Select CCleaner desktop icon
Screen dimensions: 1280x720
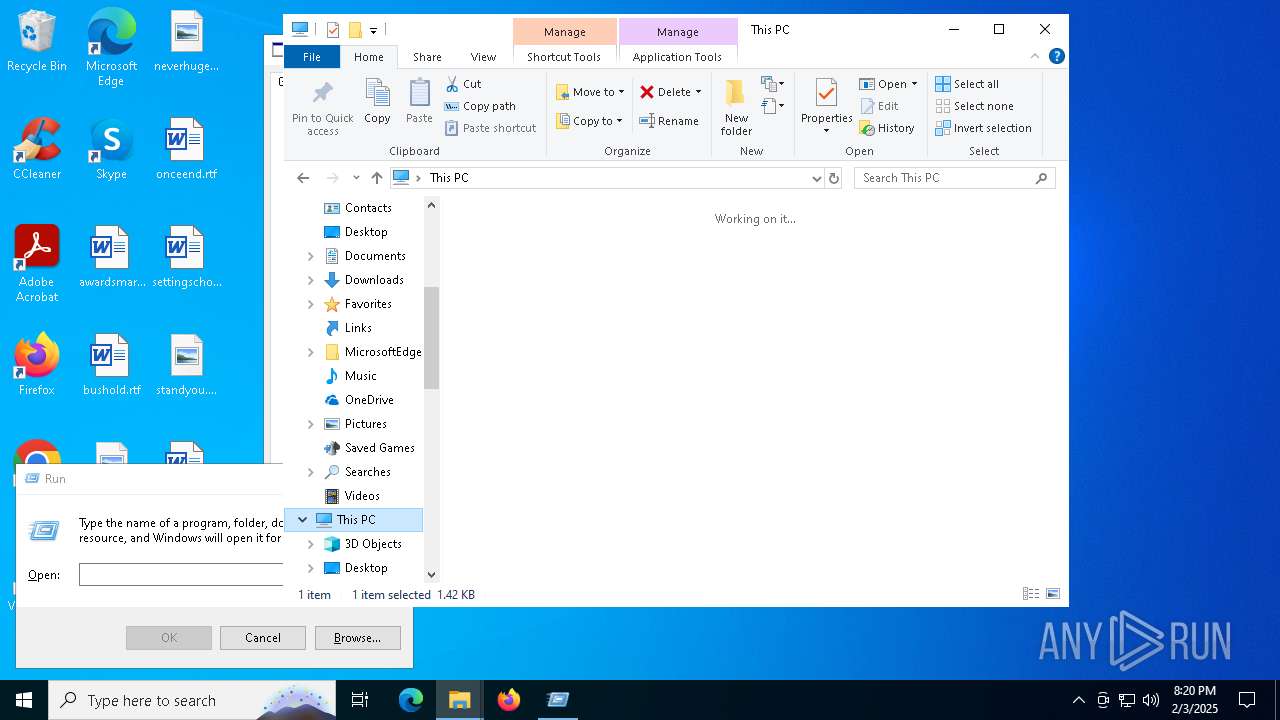coord(37,149)
